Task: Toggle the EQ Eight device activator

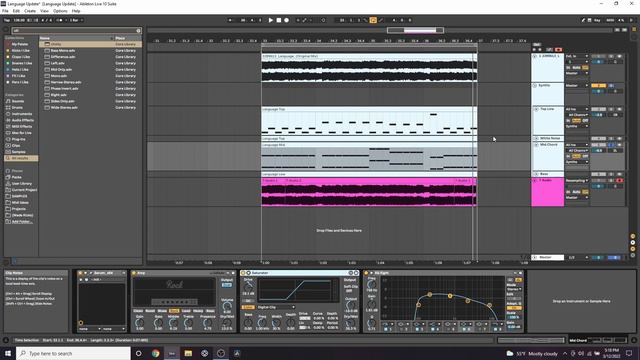Action: [x=366, y=273]
